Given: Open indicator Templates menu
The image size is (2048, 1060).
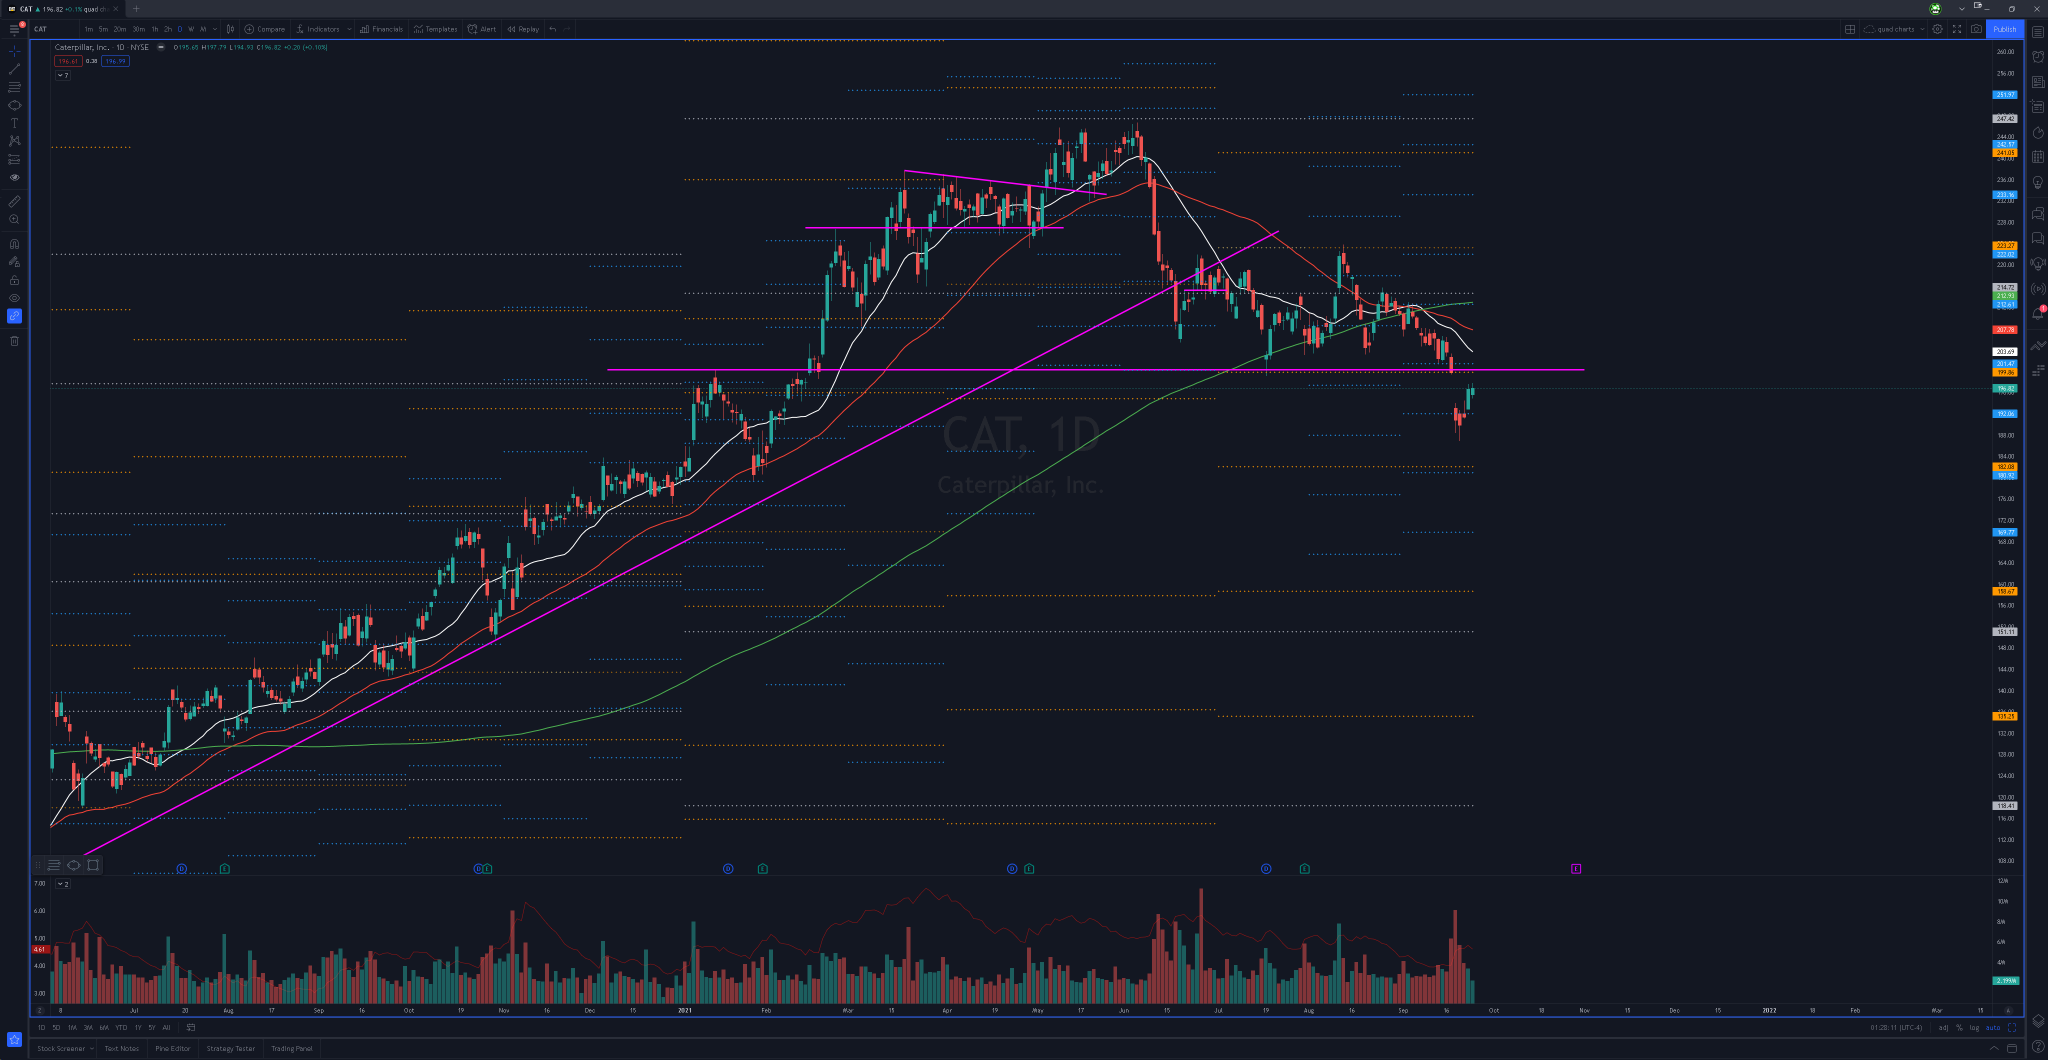Looking at the screenshot, I should pos(435,29).
